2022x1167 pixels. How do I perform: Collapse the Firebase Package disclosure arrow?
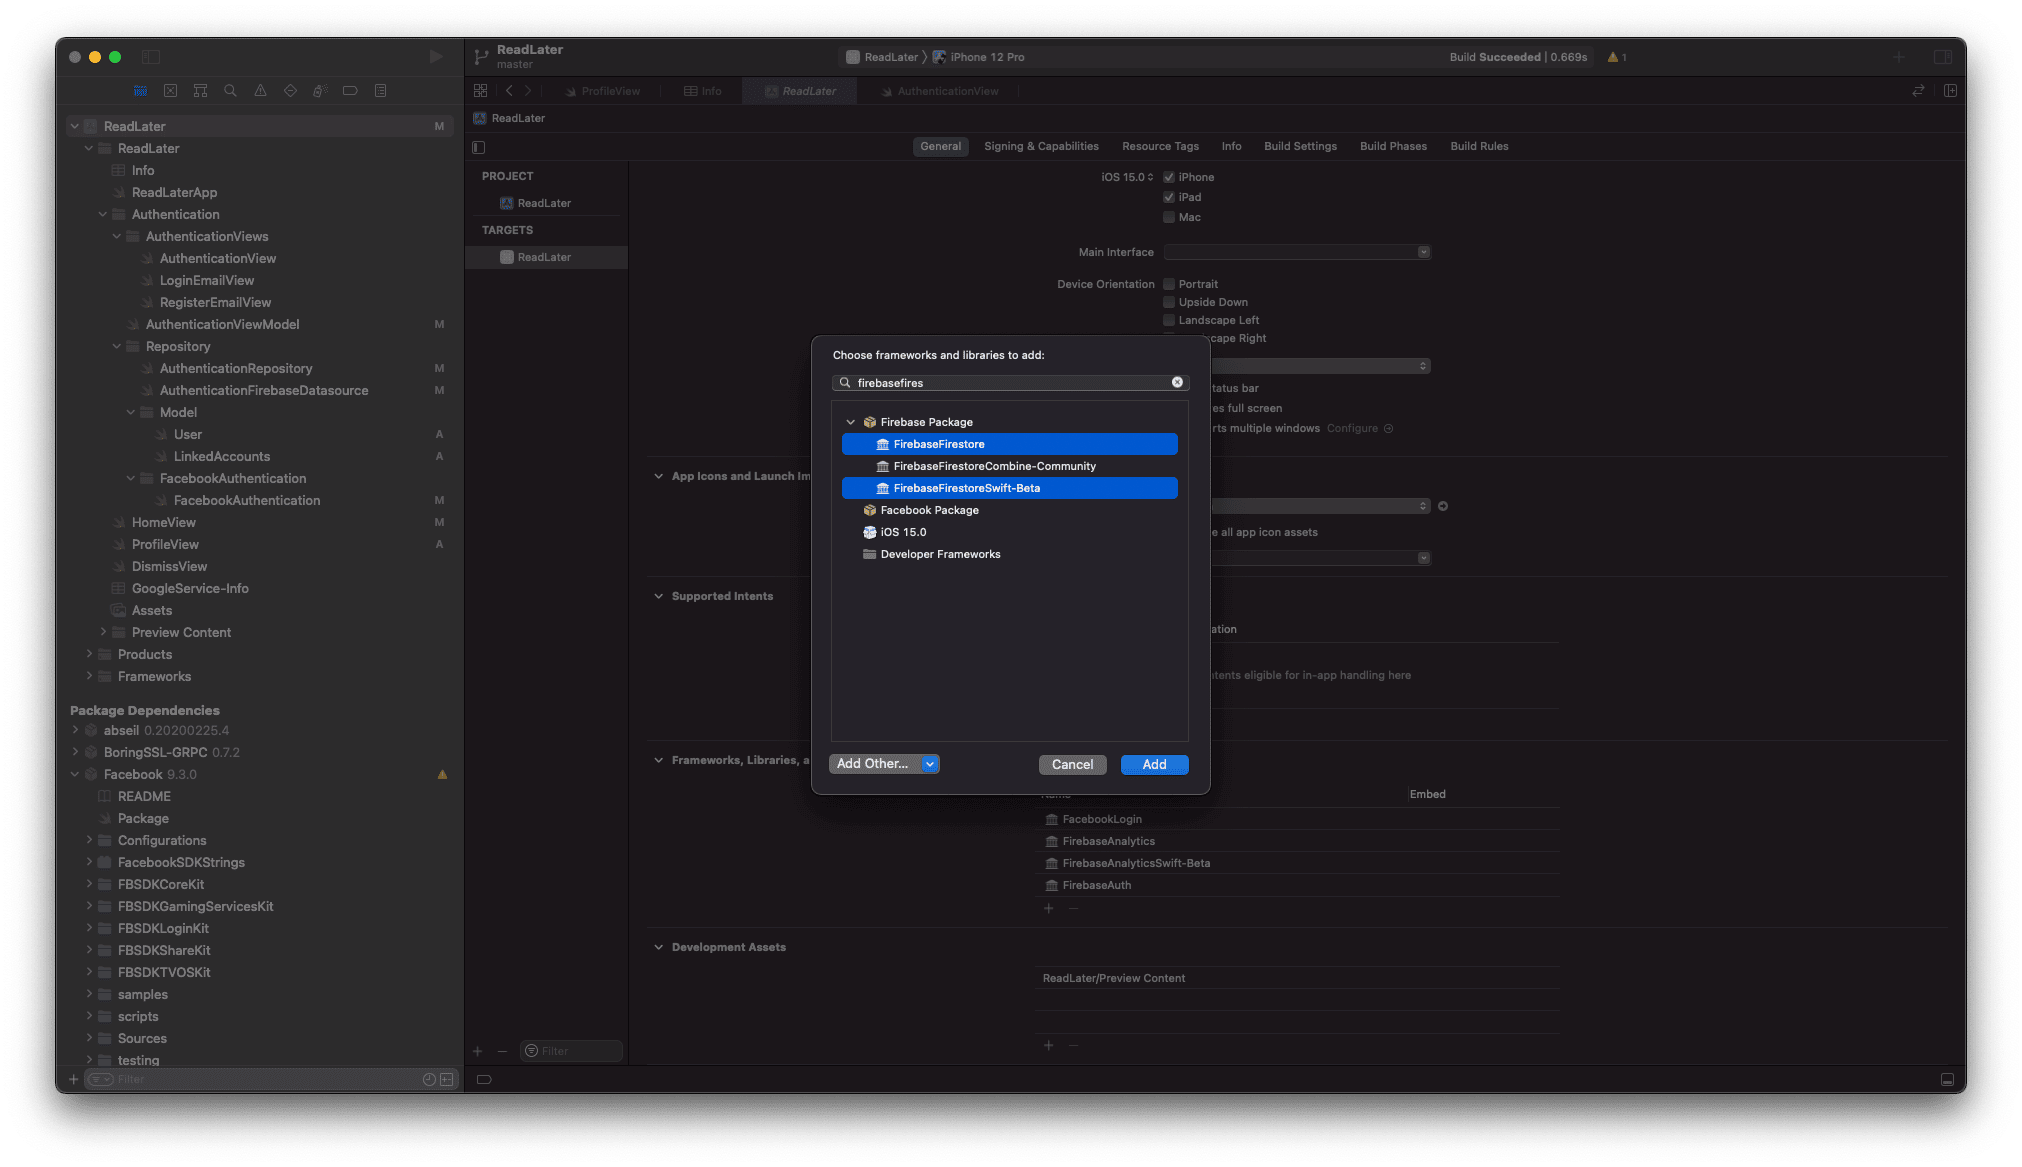pyautogui.click(x=851, y=422)
